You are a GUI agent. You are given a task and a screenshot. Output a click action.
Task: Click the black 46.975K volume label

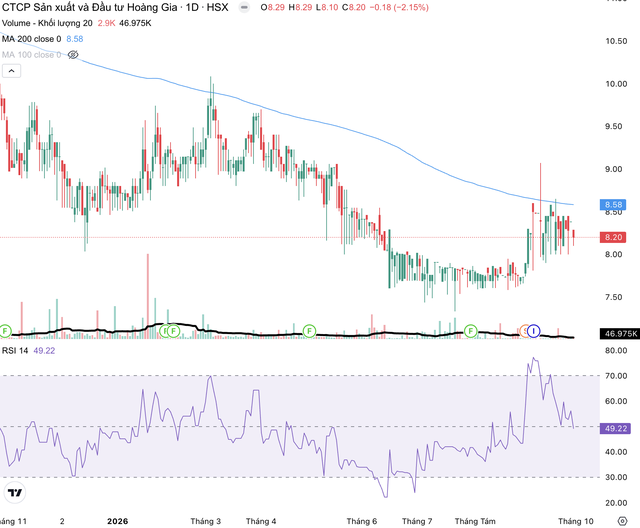click(620, 333)
